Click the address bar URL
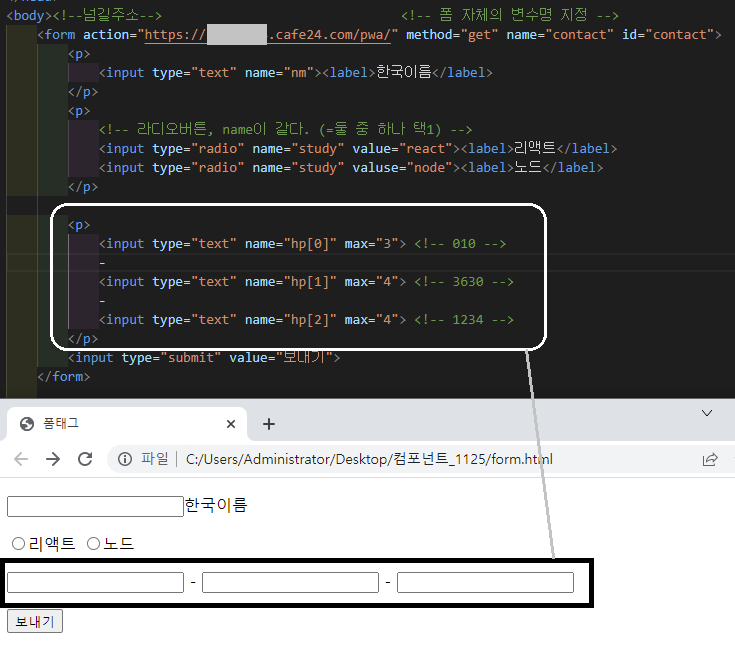 click(369, 459)
